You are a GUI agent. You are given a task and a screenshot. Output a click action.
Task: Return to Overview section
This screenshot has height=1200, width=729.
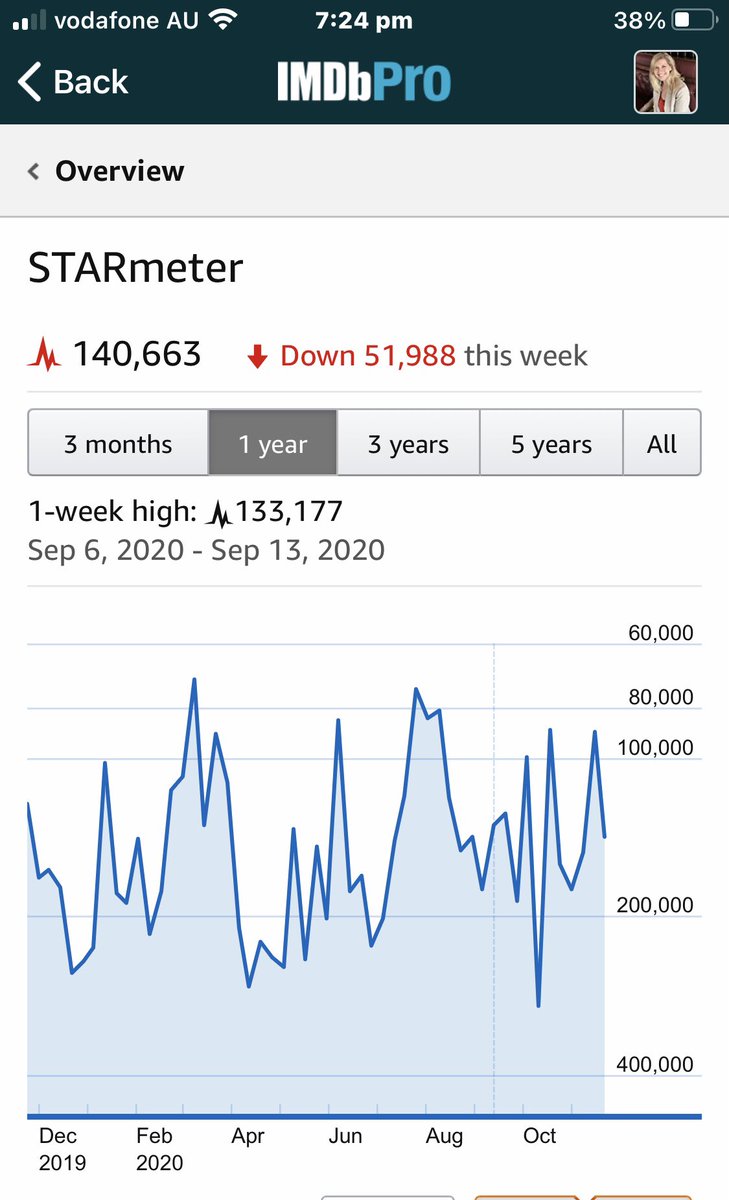[119, 171]
